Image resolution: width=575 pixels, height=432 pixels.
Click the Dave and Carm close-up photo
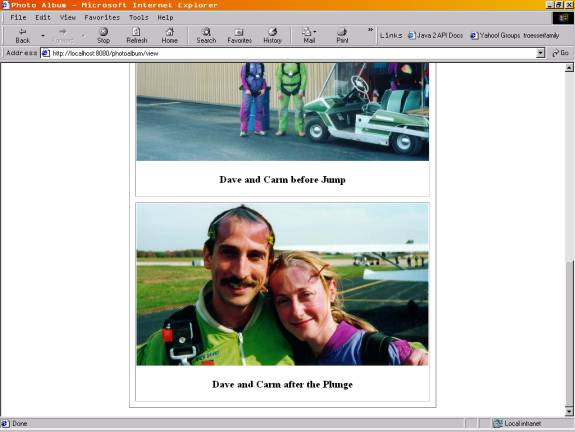click(x=282, y=285)
